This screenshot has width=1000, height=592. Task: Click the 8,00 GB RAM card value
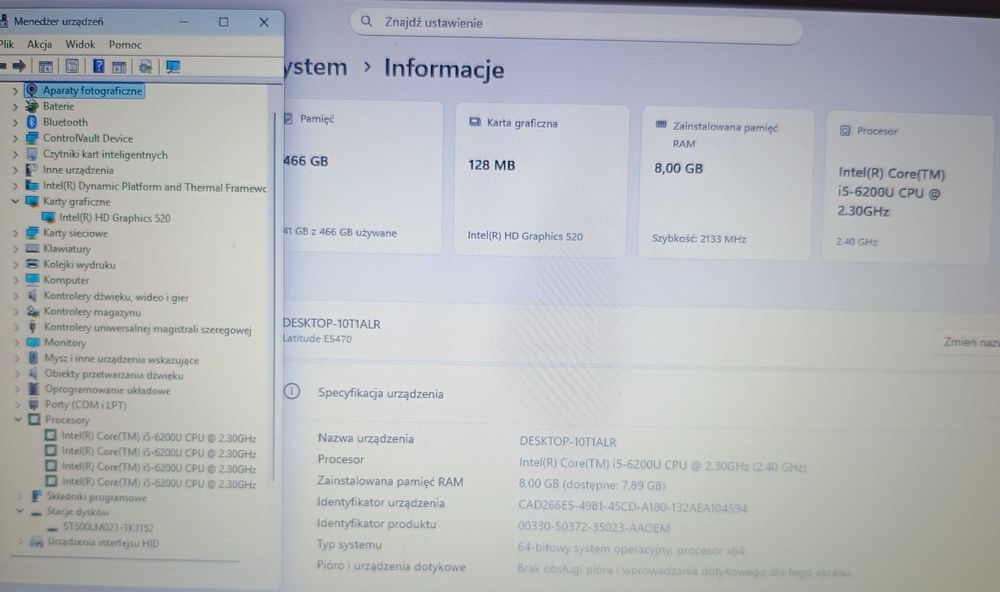click(x=679, y=168)
